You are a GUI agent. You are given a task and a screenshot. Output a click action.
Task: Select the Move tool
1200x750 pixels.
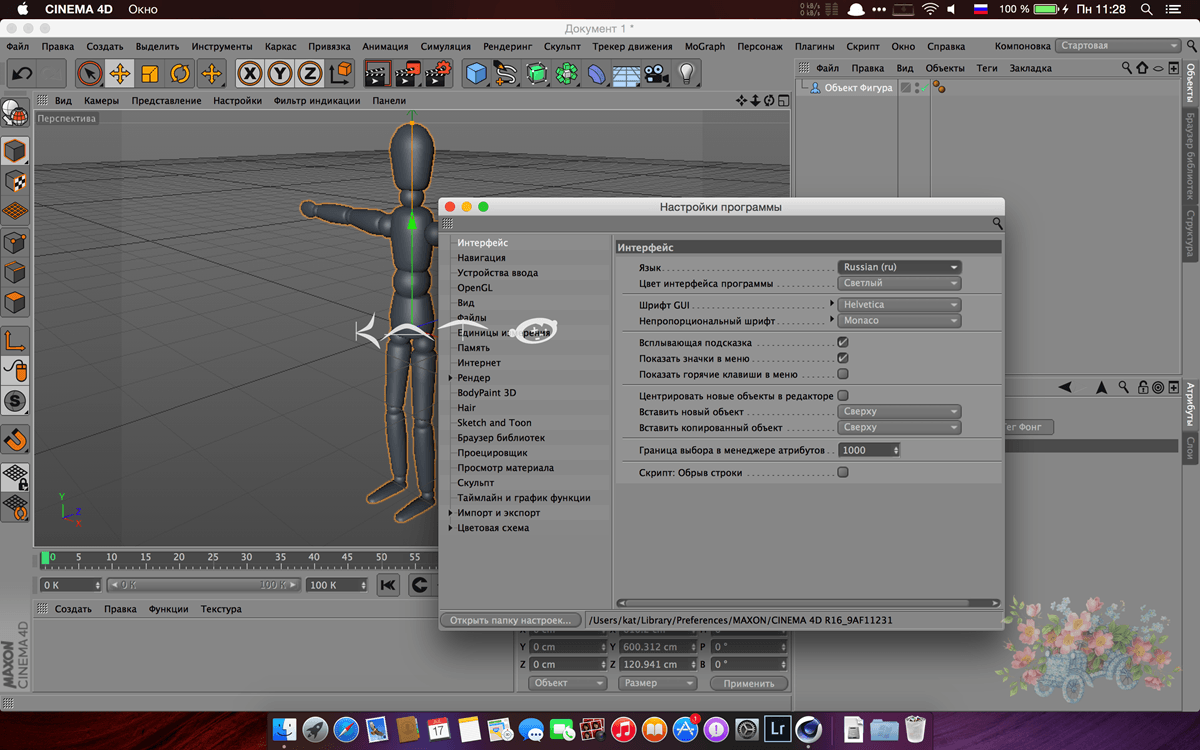tap(120, 74)
